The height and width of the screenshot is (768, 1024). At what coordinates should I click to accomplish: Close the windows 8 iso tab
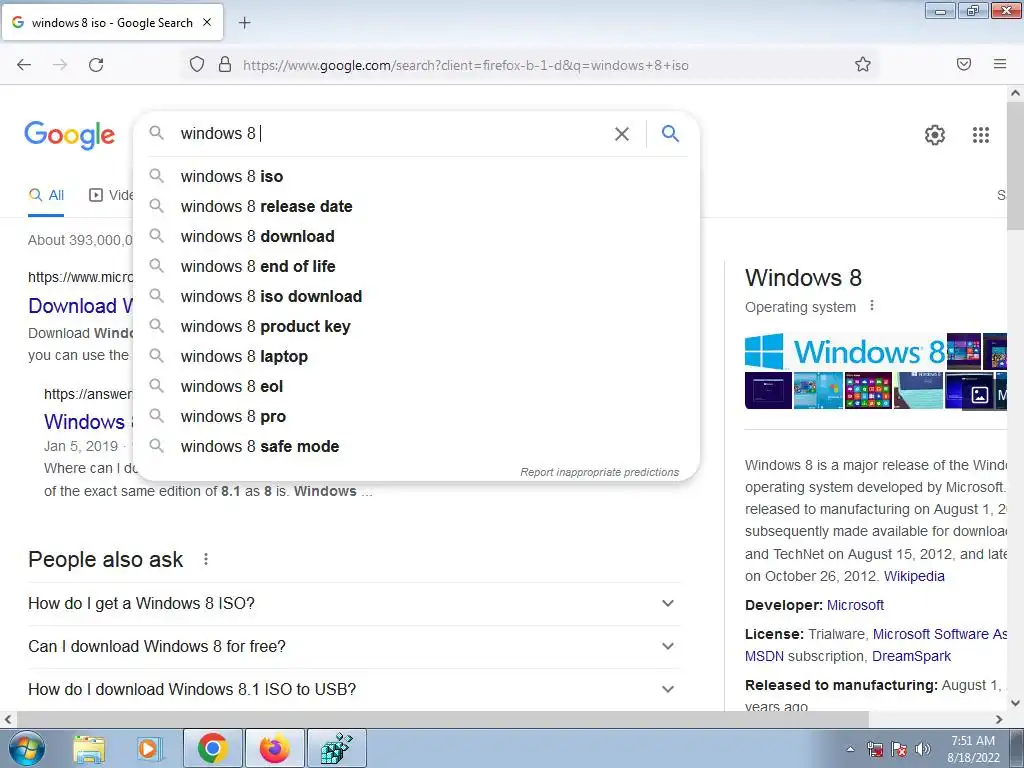pyautogui.click(x=207, y=22)
